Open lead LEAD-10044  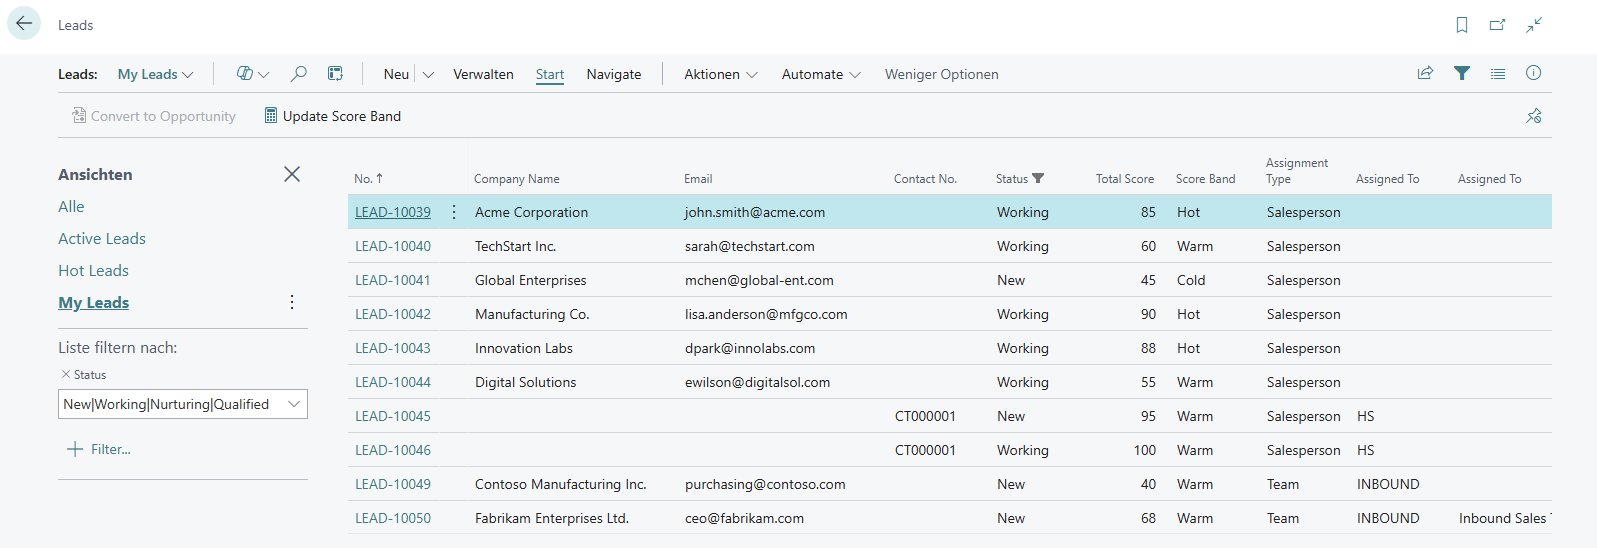coord(393,382)
